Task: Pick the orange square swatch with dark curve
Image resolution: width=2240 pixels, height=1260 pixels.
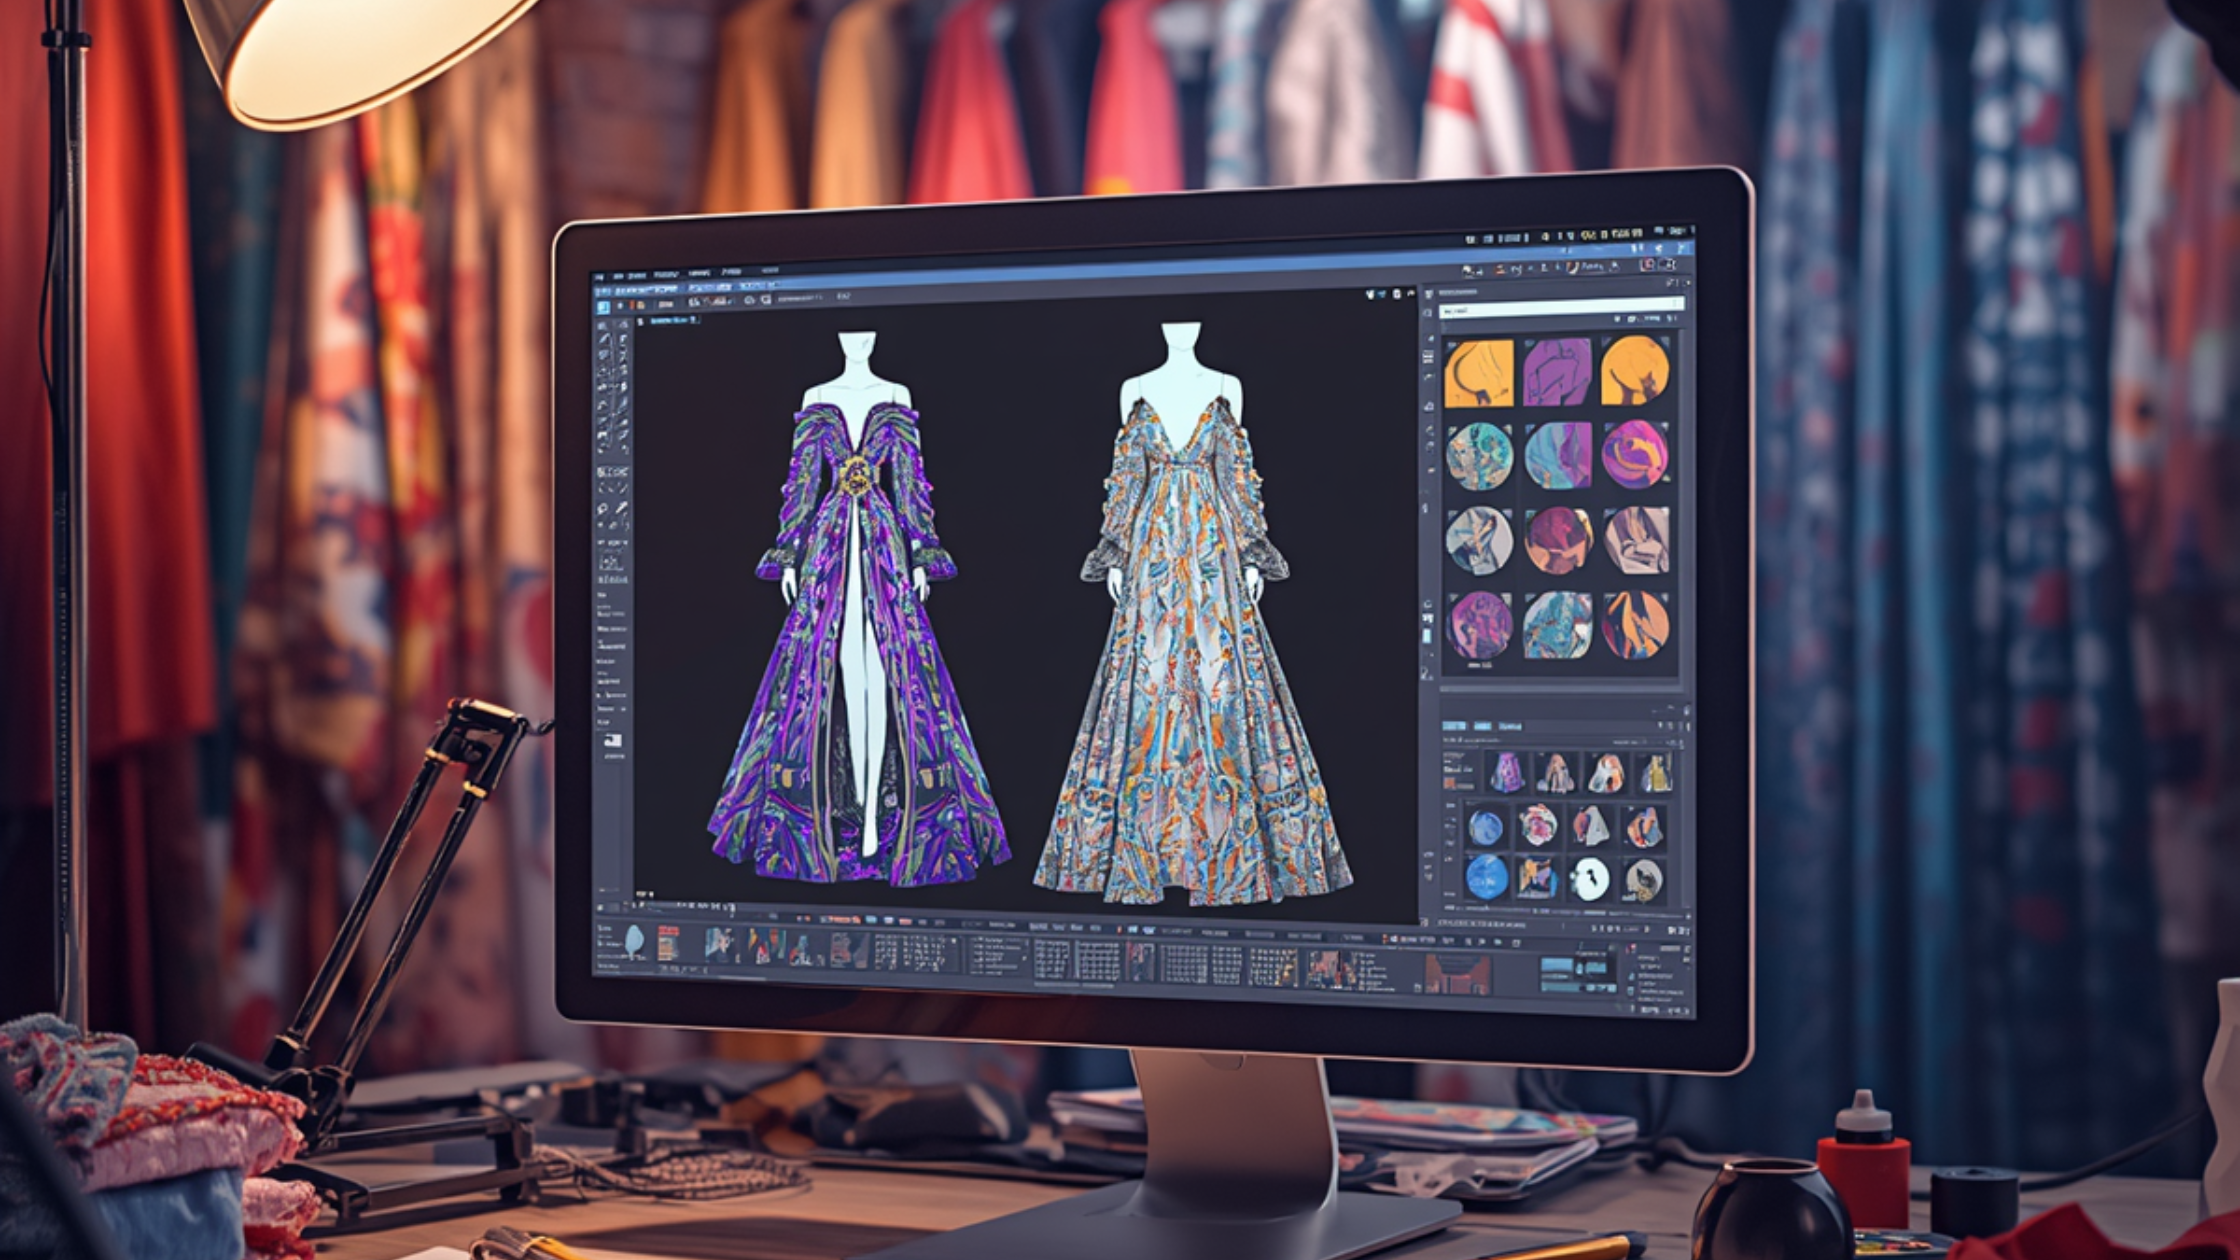Action: [1479, 373]
